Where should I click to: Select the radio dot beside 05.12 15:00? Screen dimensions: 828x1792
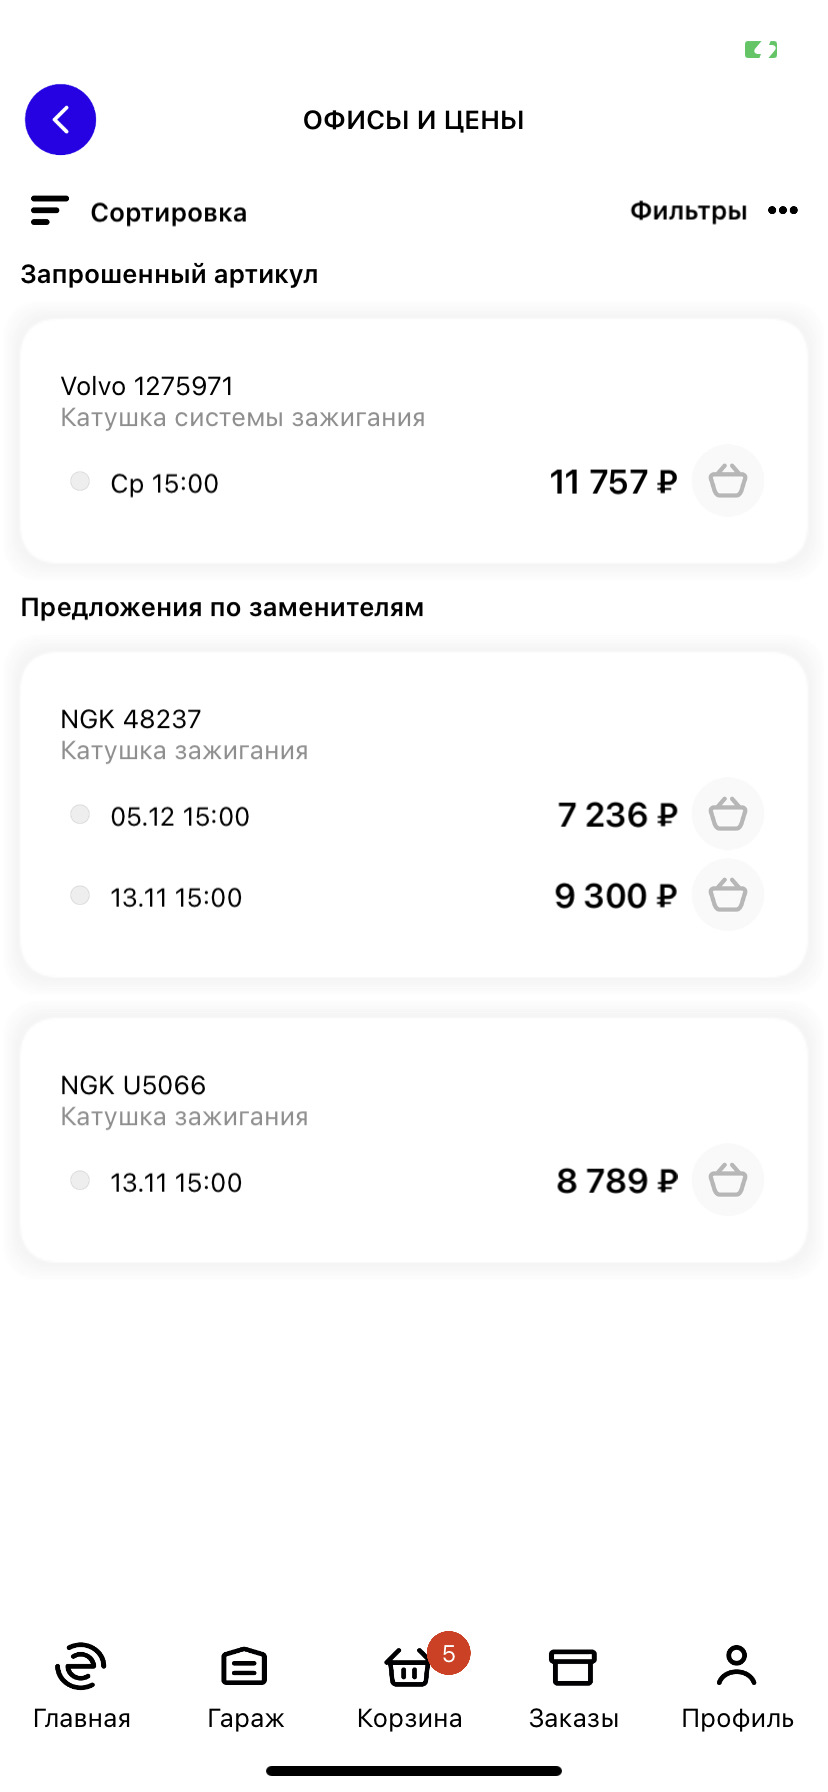tap(80, 815)
